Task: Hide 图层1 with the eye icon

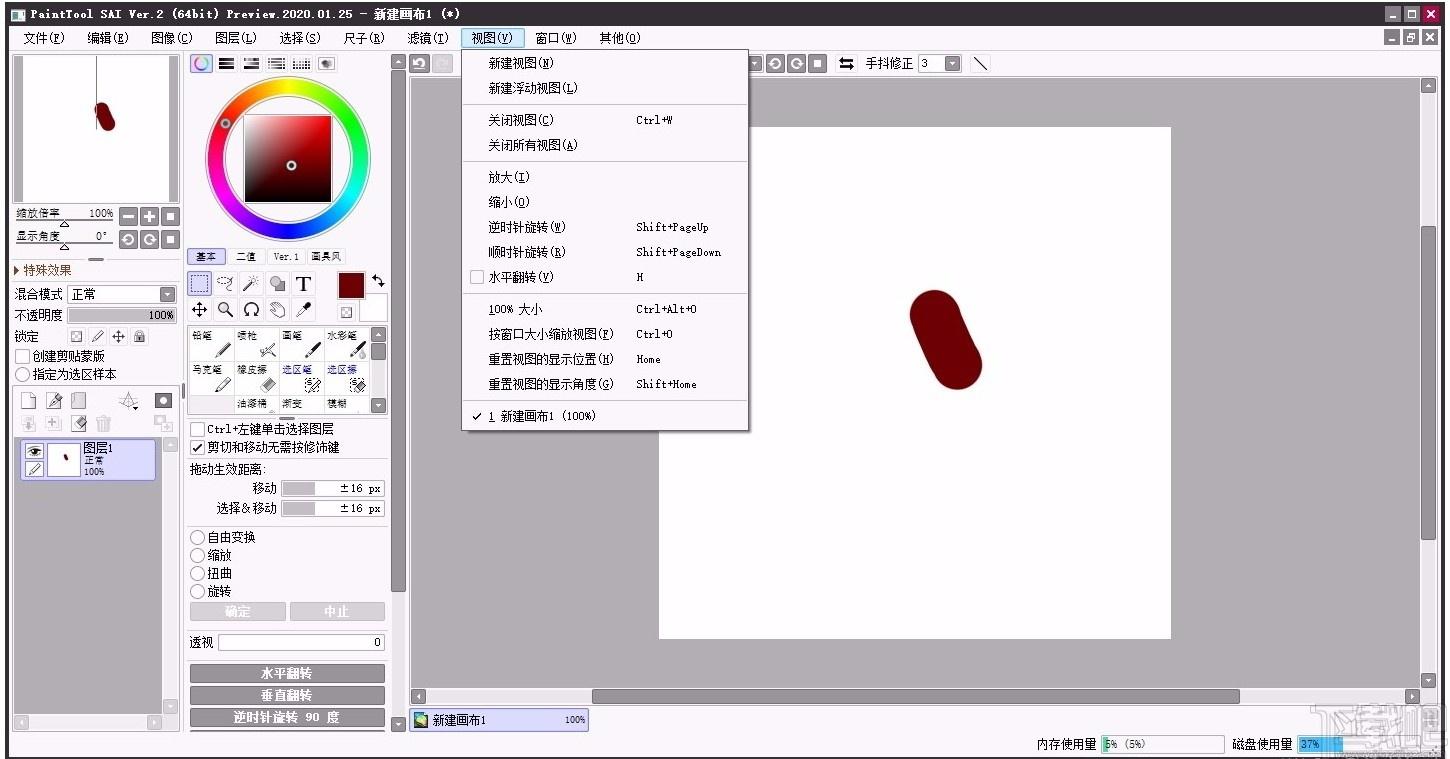Action: point(34,451)
